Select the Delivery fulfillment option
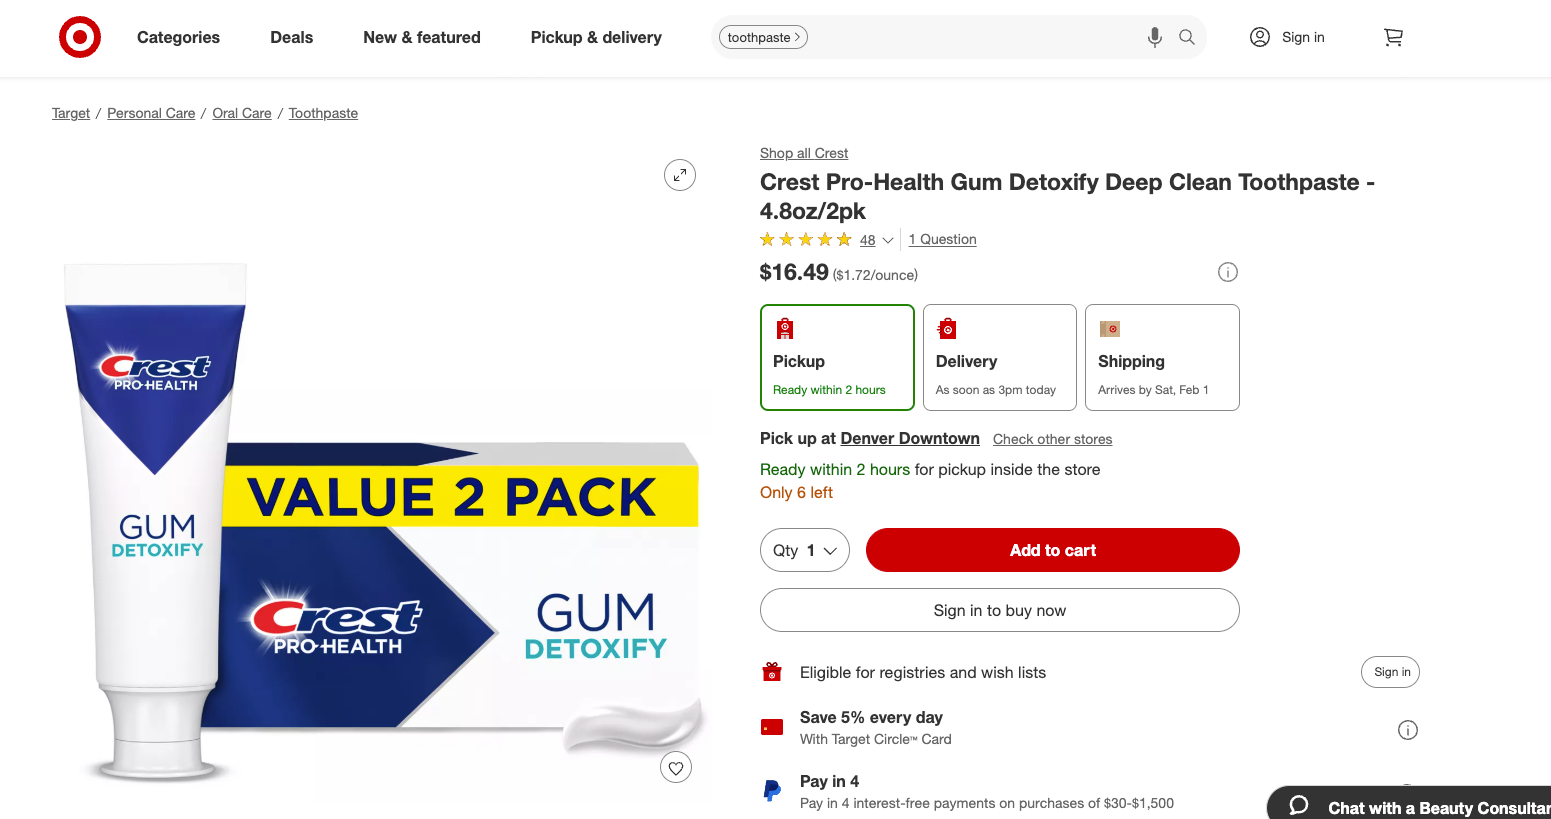The width and height of the screenshot is (1551, 819). click(999, 357)
